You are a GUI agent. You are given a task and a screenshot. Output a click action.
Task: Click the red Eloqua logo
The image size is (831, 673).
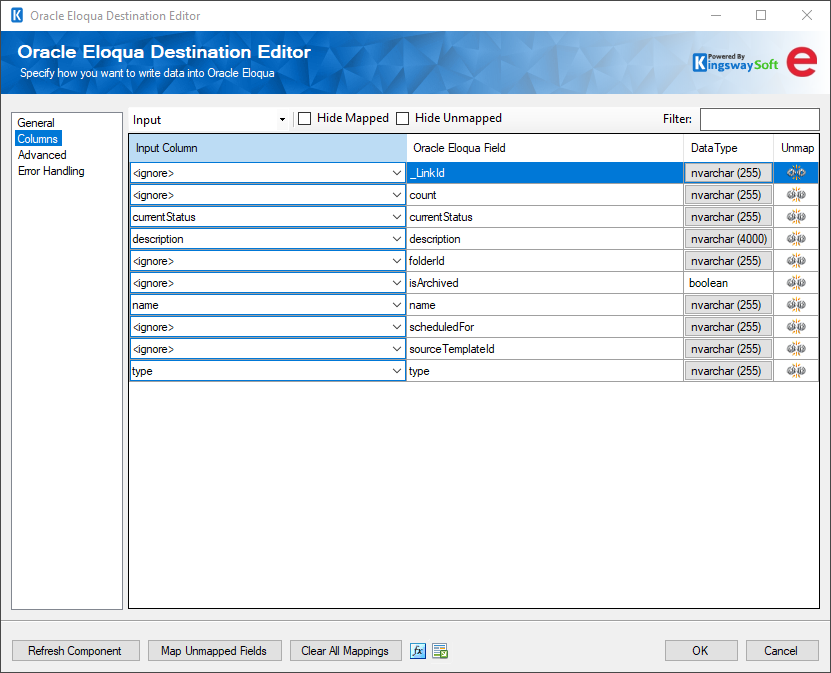(801, 62)
